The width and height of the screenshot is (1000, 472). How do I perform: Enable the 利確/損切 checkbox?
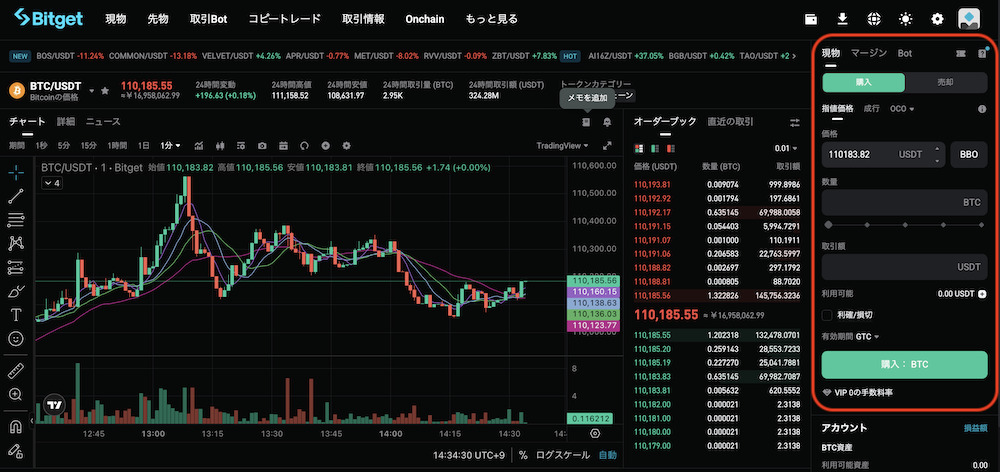tap(826, 315)
